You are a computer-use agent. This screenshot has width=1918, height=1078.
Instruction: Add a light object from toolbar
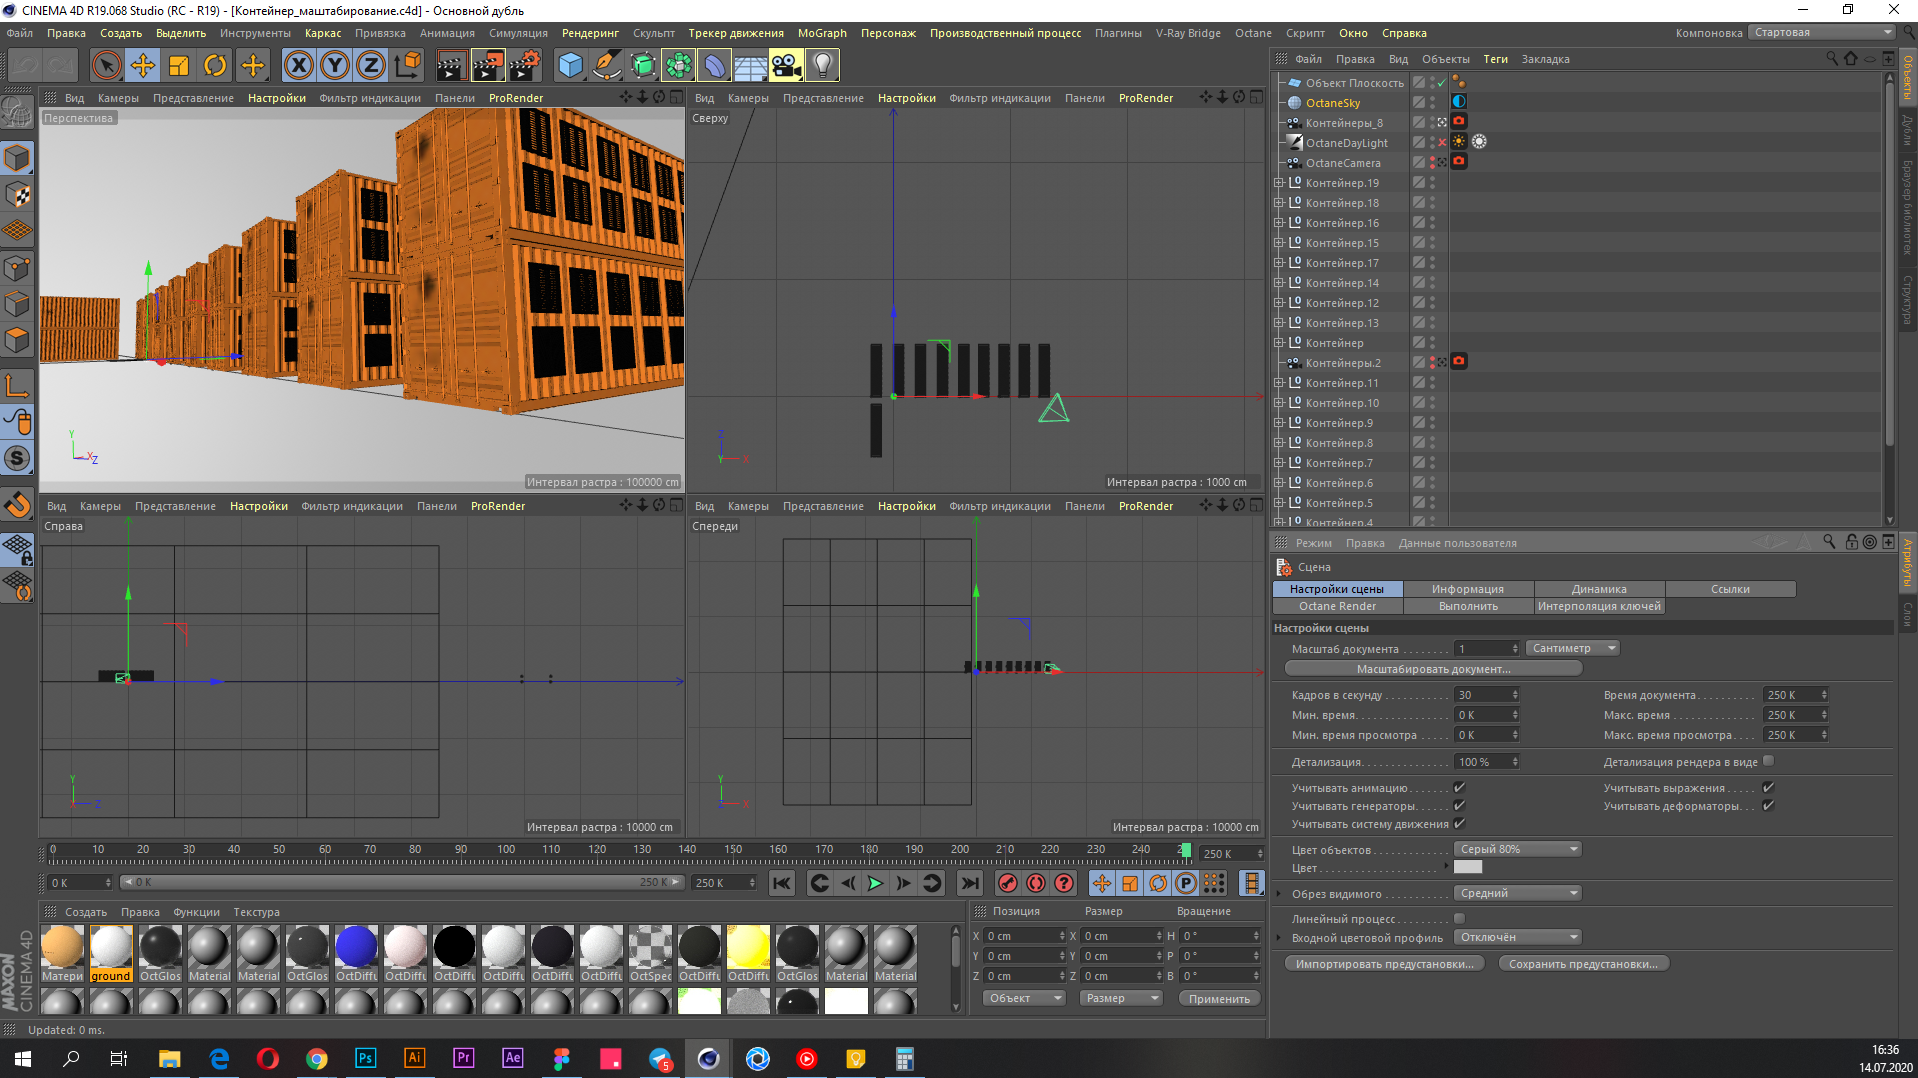822,66
